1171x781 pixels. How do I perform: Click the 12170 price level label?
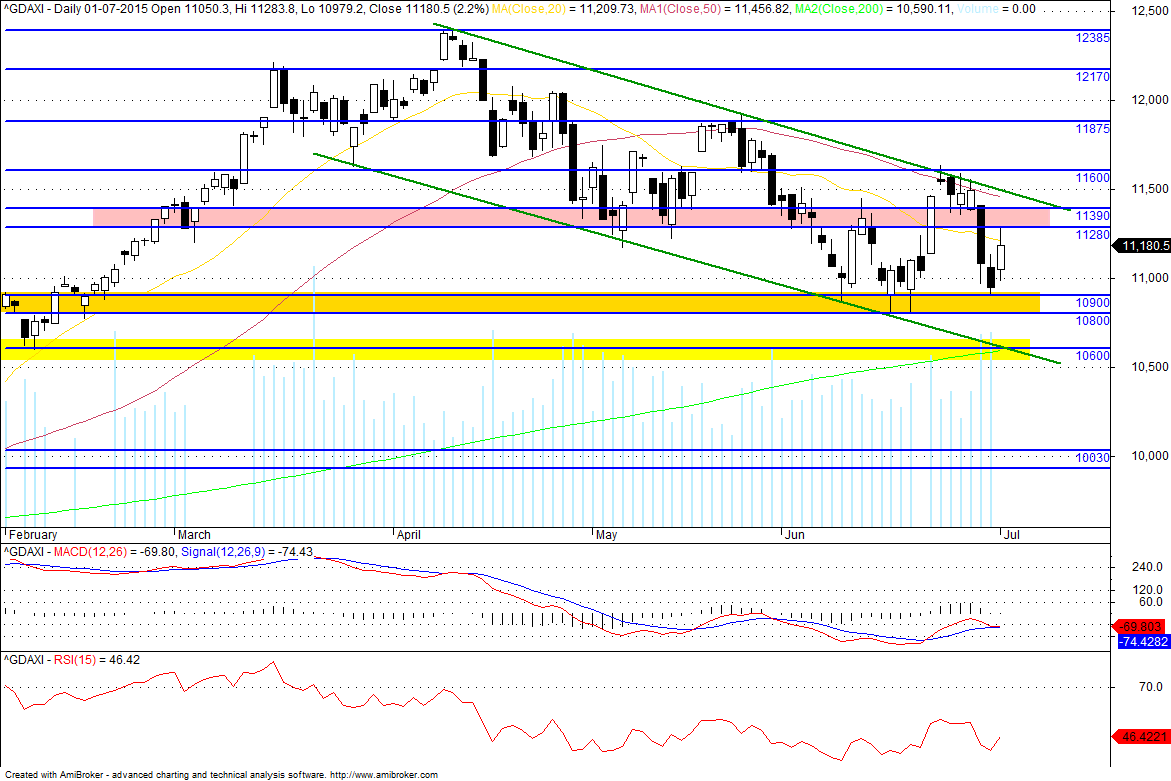(x=1092, y=77)
